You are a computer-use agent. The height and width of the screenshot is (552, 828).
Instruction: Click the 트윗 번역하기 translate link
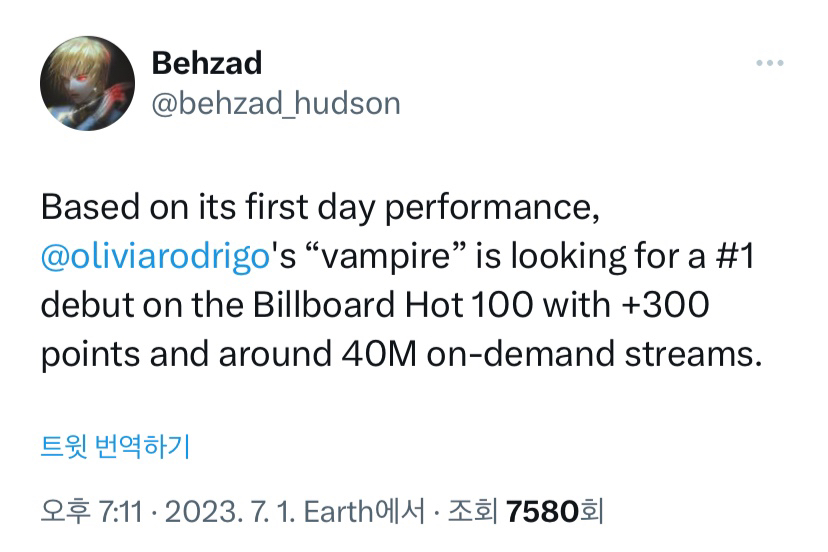115,444
